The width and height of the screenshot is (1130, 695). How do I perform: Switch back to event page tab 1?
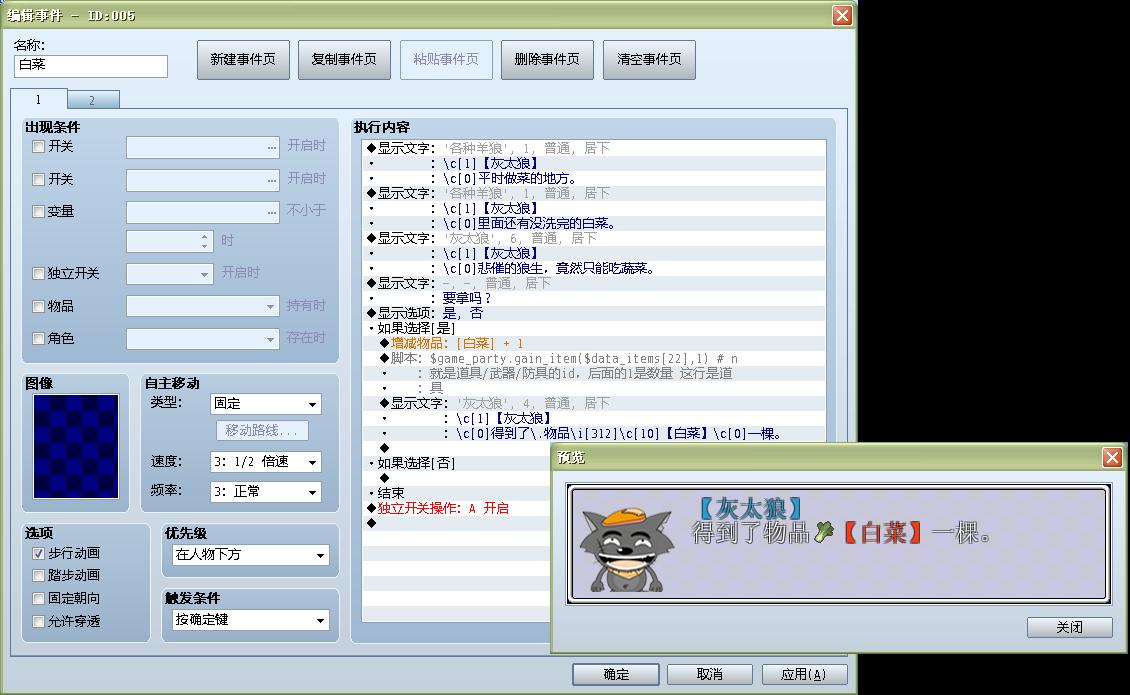point(40,99)
